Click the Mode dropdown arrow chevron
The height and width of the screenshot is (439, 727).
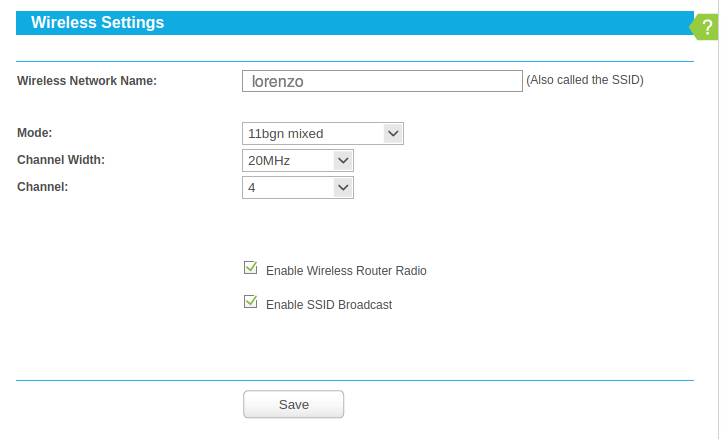point(392,133)
